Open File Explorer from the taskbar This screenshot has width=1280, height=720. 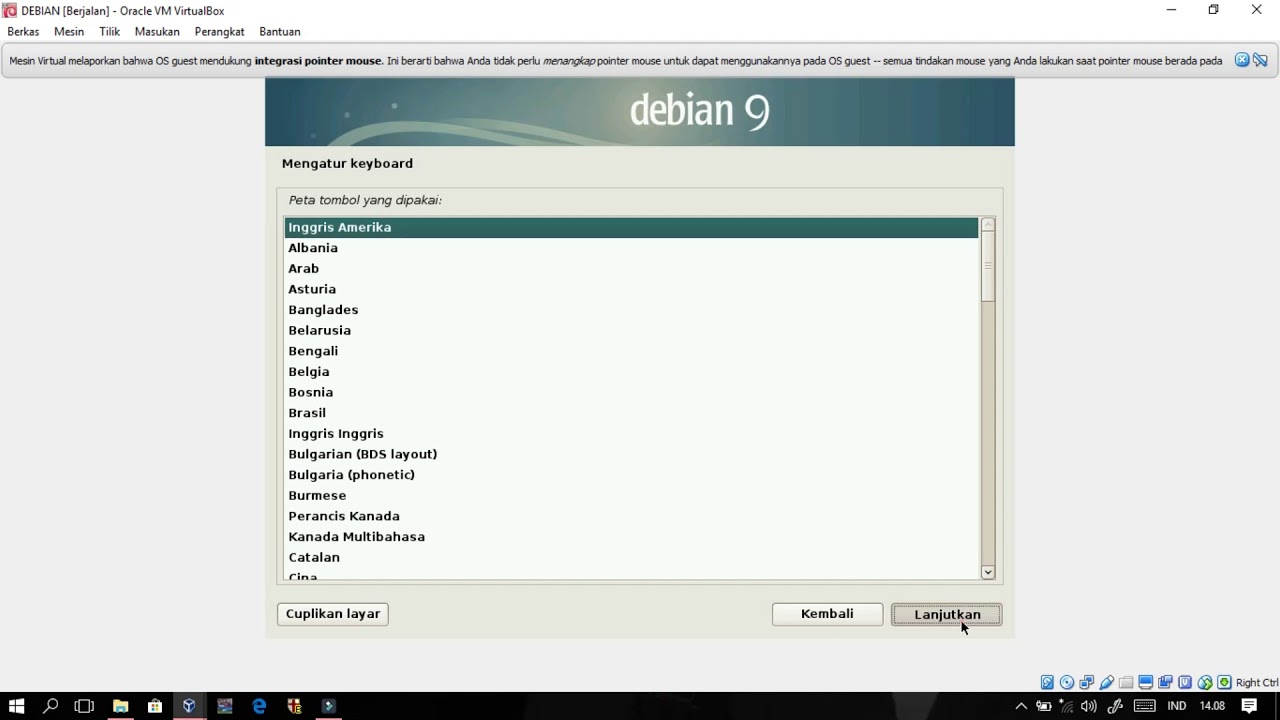click(x=120, y=706)
